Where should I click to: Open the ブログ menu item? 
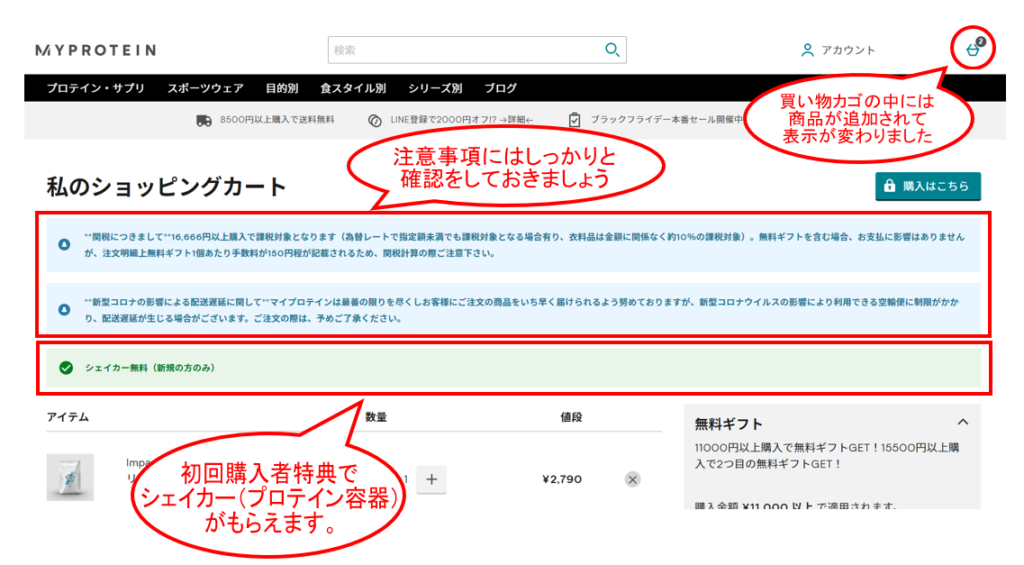(500, 88)
